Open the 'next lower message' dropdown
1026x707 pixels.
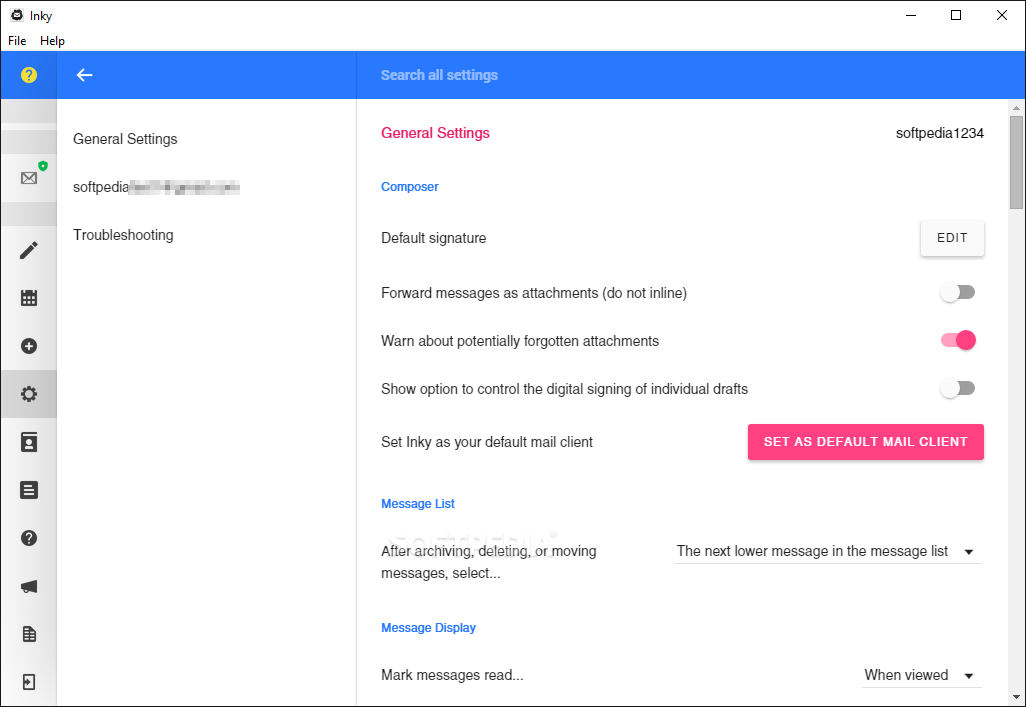click(x=827, y=551)
